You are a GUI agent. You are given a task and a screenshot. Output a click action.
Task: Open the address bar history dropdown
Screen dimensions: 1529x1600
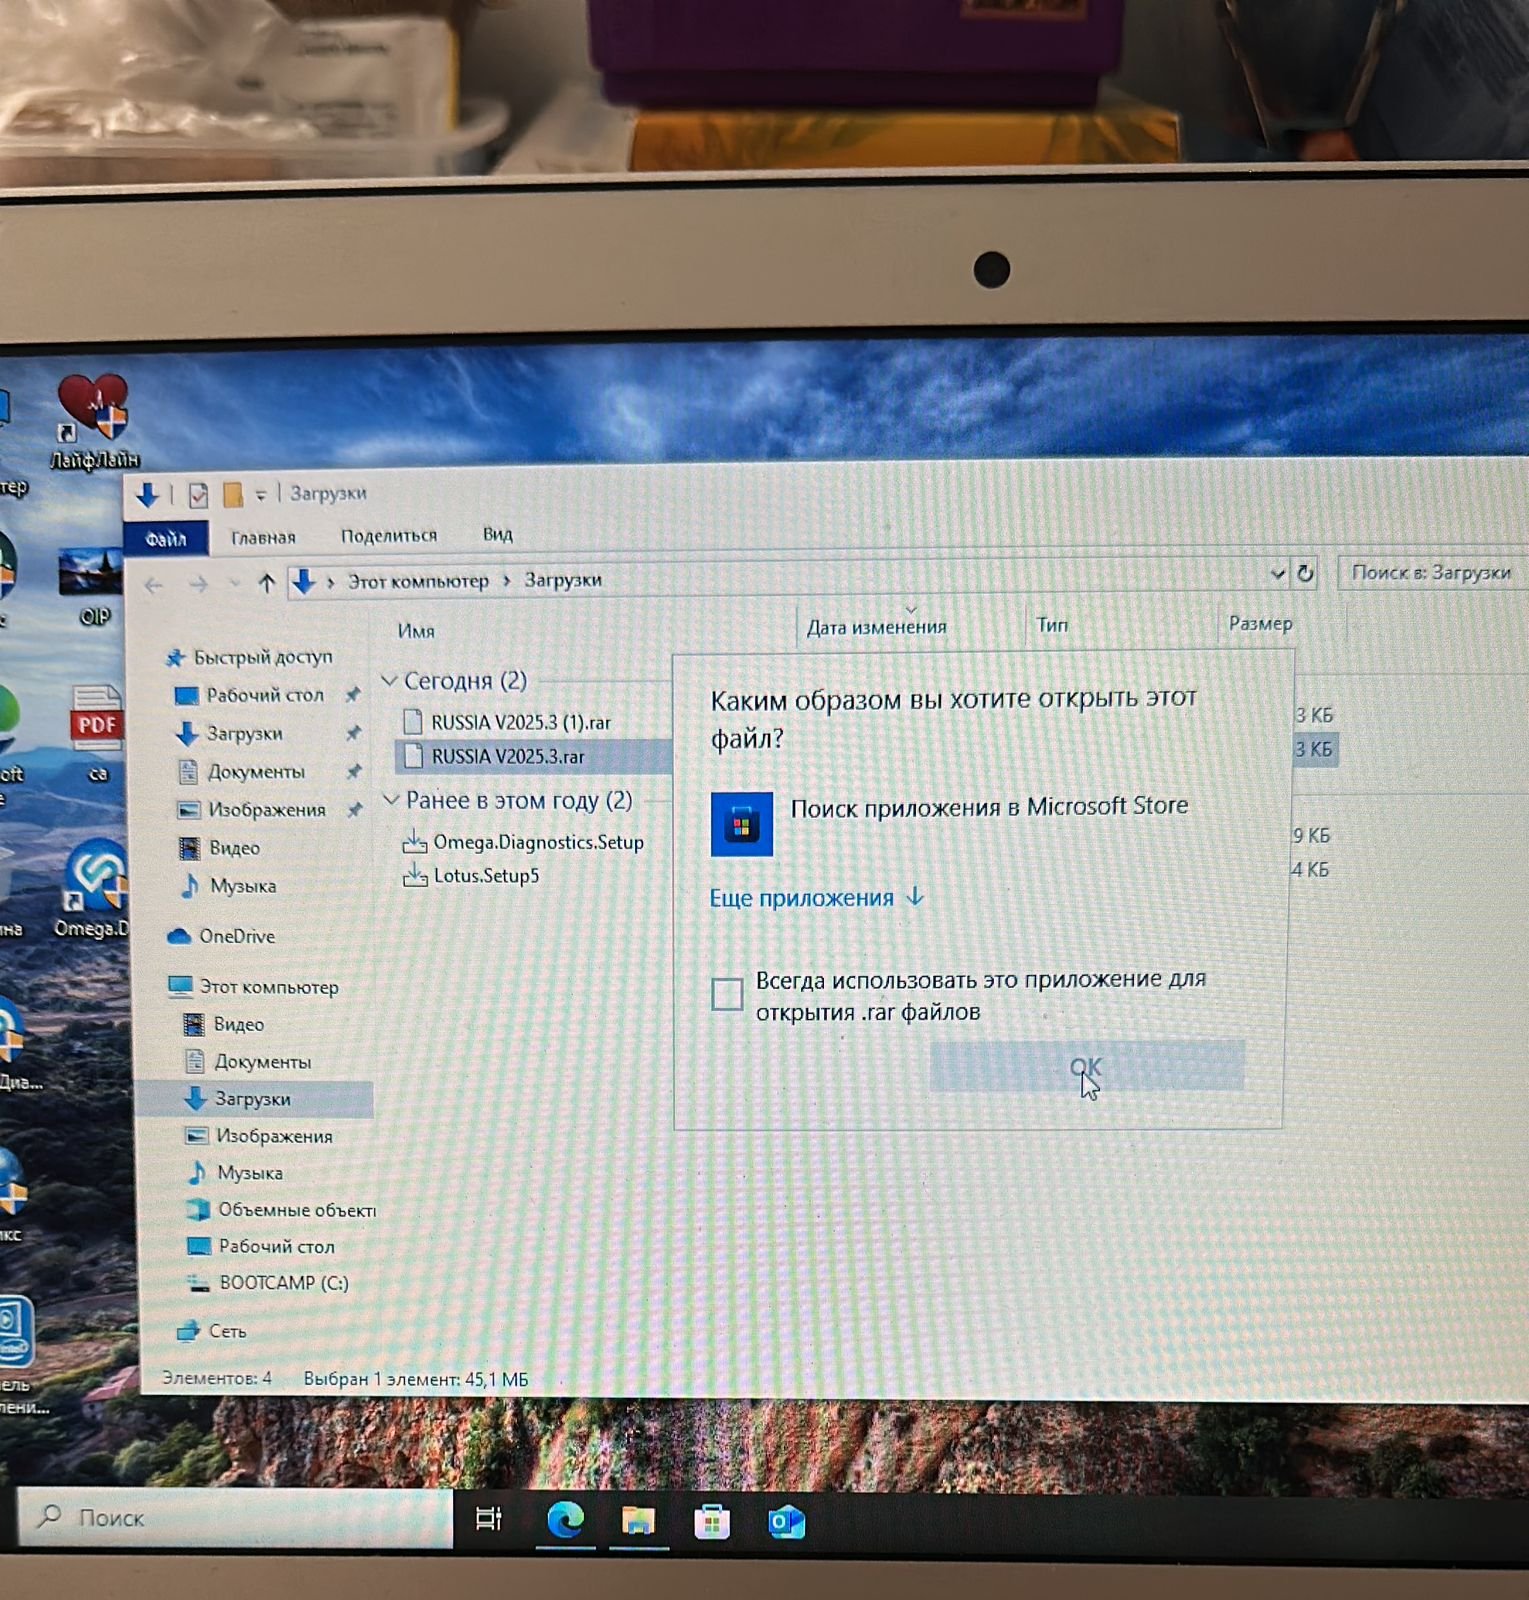(x=1277, y=574)
